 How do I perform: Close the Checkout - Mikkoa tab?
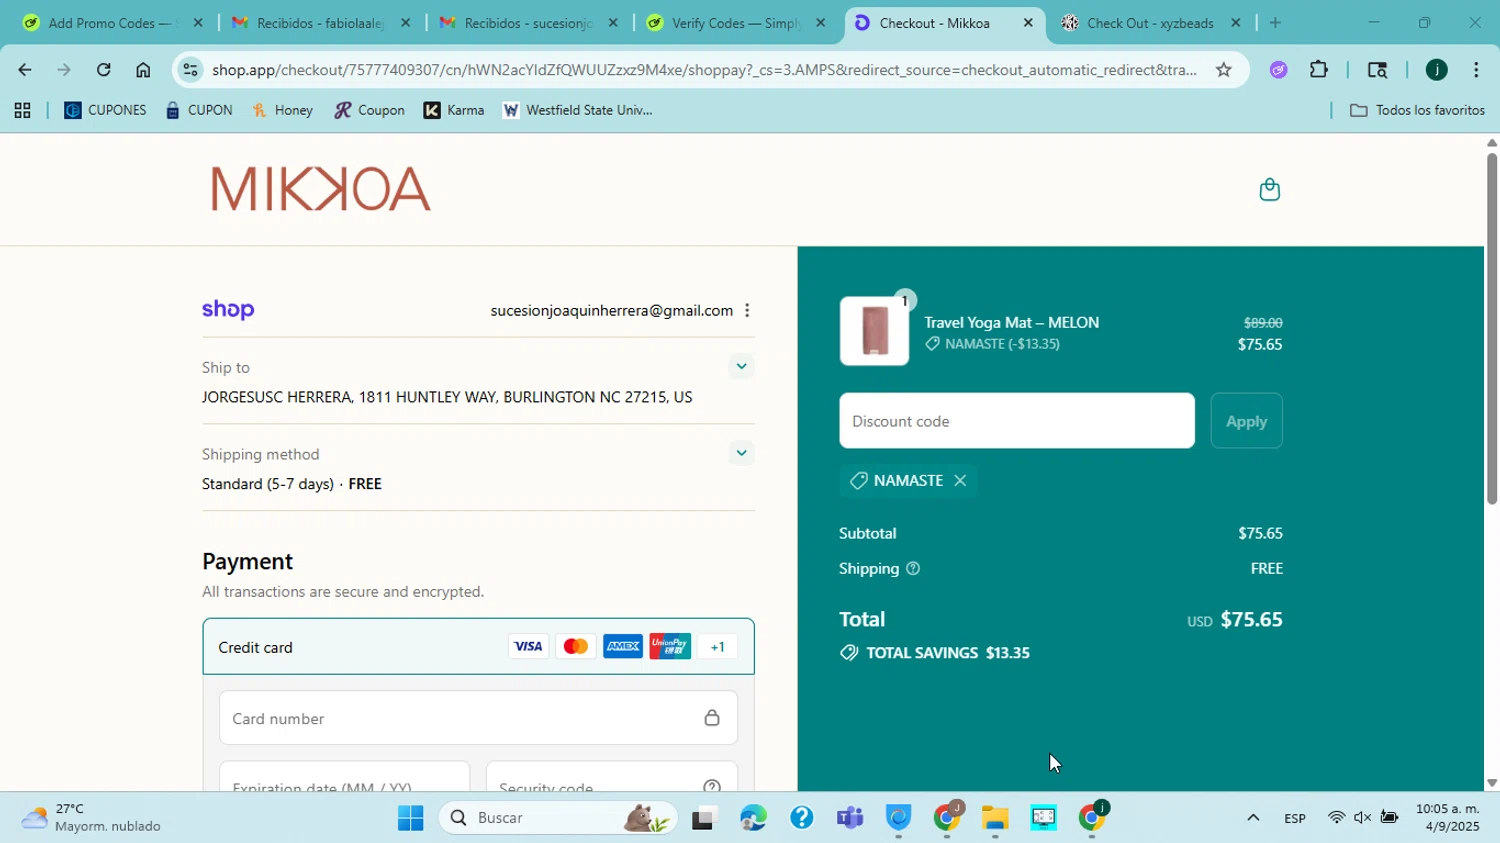(x=1028, y=23)
